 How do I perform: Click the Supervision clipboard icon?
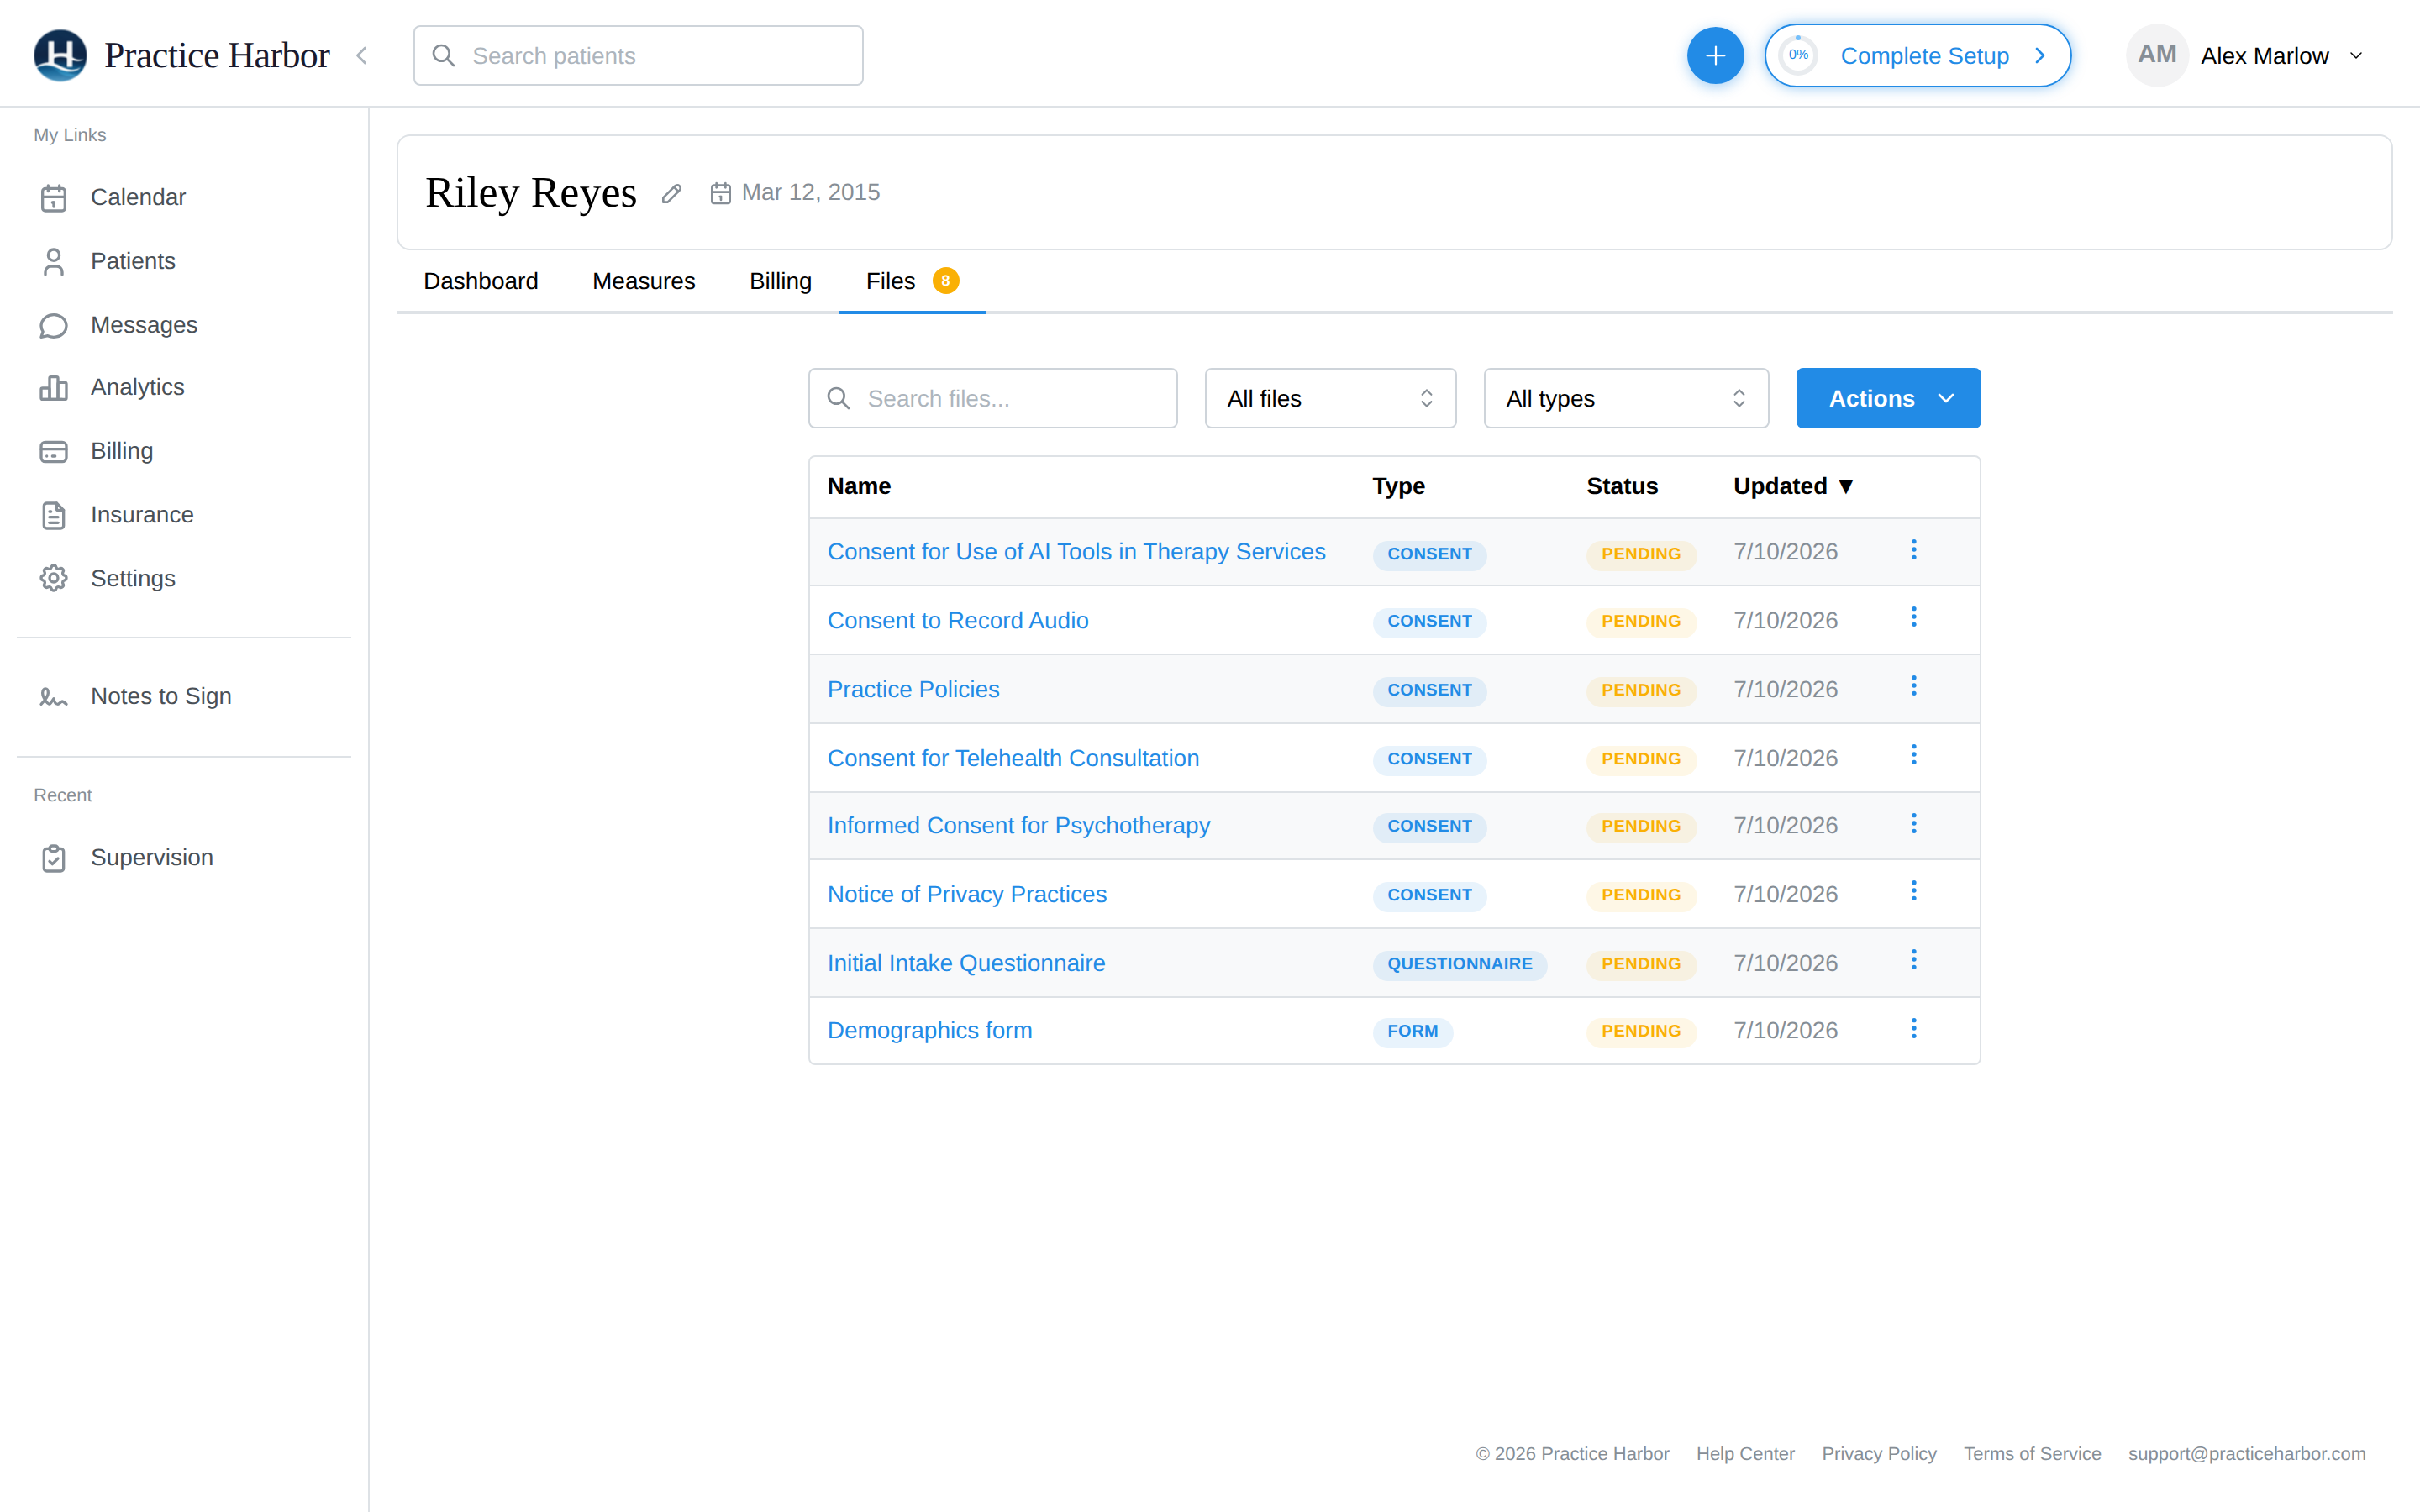(x=54, y=858)
